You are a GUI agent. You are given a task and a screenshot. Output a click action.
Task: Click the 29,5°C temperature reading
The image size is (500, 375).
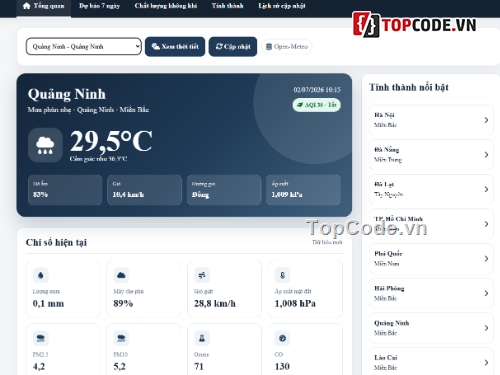tap(111, 141)
